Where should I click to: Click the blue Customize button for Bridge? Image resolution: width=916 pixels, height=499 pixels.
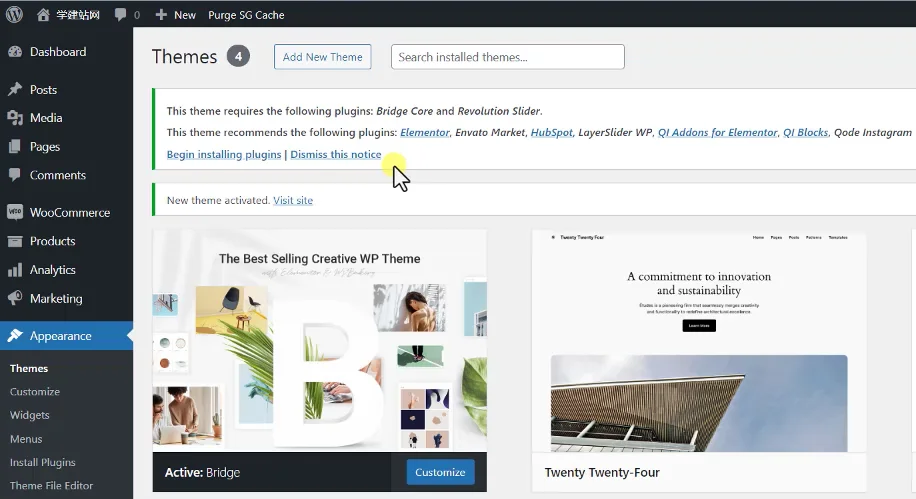[440, 472]
